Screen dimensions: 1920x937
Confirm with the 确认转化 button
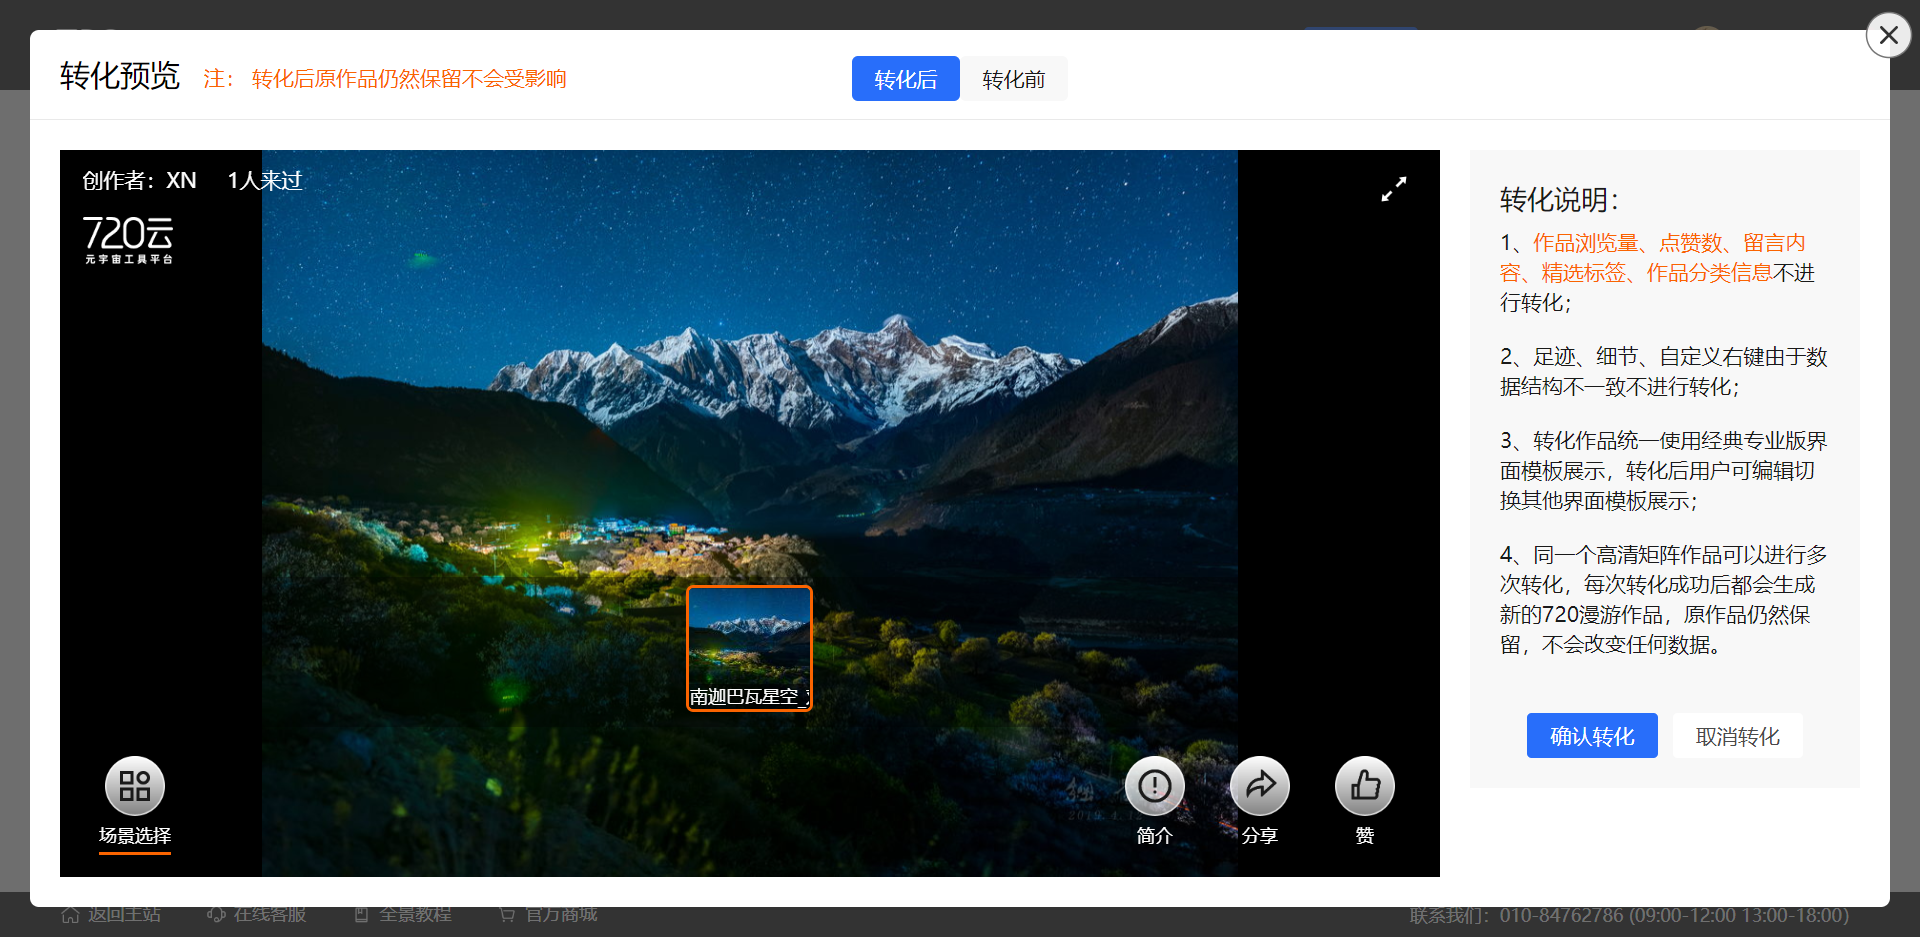click(x=1591, y=736)
